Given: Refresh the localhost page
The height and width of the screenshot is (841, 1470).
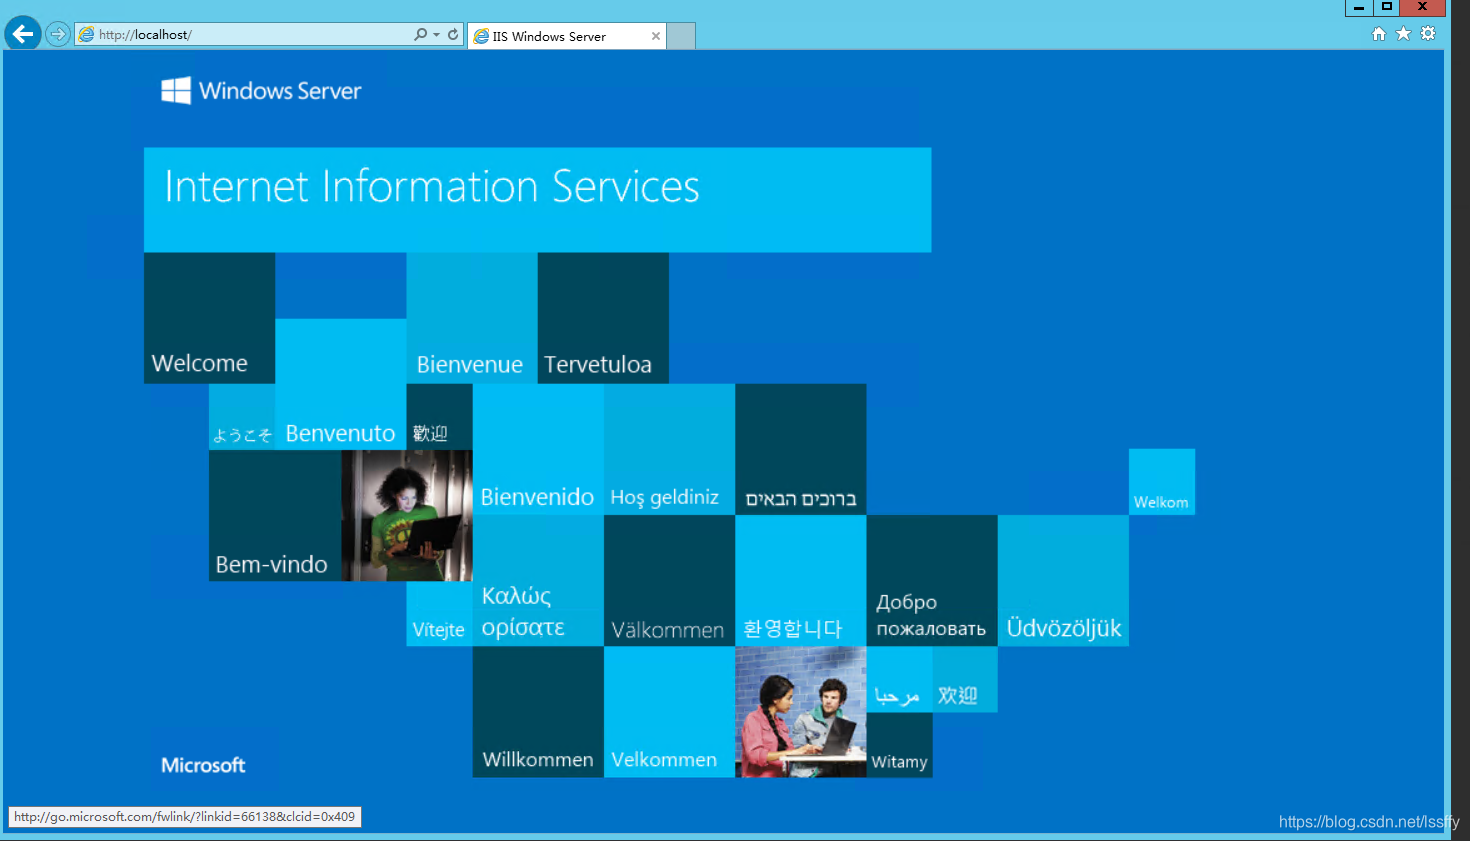Looking at the screenshot, I should click(453, 34).
